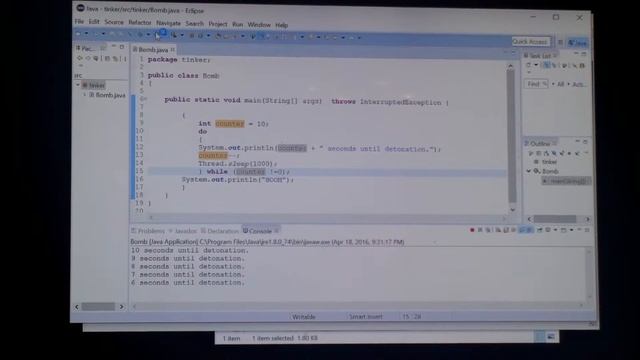640x360 pixels.
Task: Maximize the Package Explorer view
Action: [122, 47]
